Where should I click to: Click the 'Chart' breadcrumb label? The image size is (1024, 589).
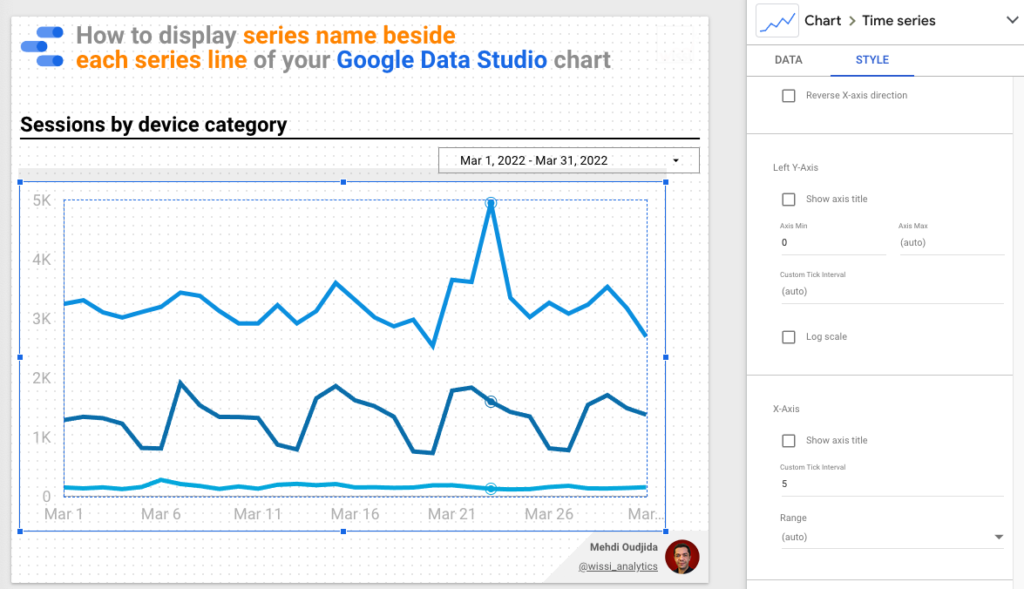pyautogui.click(x=823, y=20)
